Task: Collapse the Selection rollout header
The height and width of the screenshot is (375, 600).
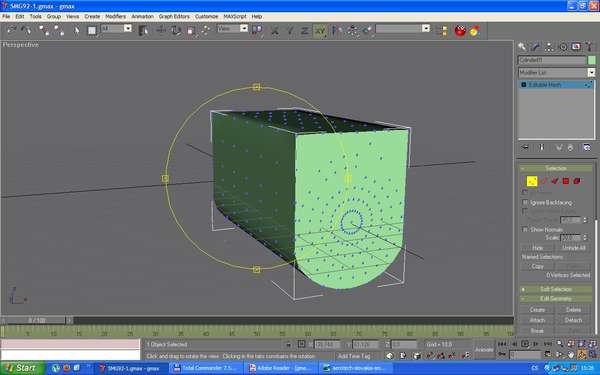Action: pyautogui.click(x=556, y=168)
